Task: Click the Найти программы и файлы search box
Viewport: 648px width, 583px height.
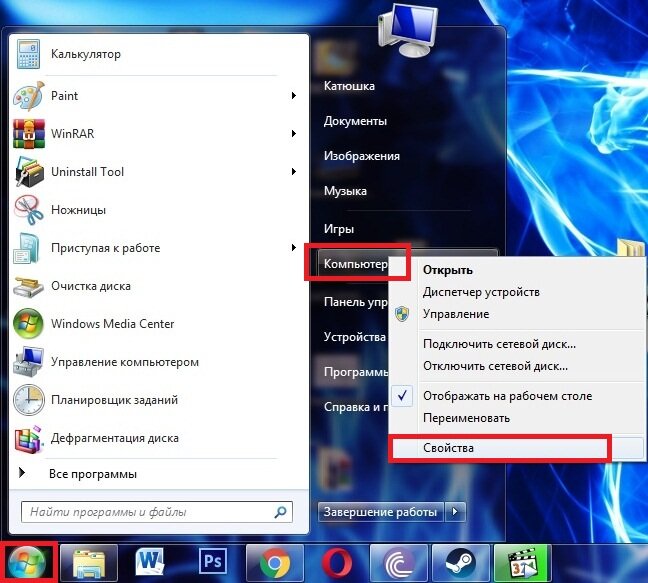Action: [157, 512]
